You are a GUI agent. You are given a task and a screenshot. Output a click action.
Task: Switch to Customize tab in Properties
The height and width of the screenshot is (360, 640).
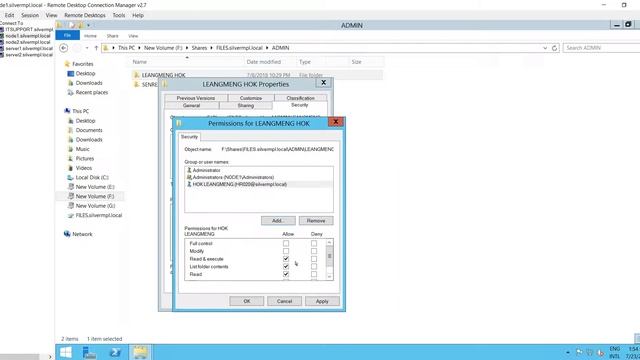tap(251, 98)
